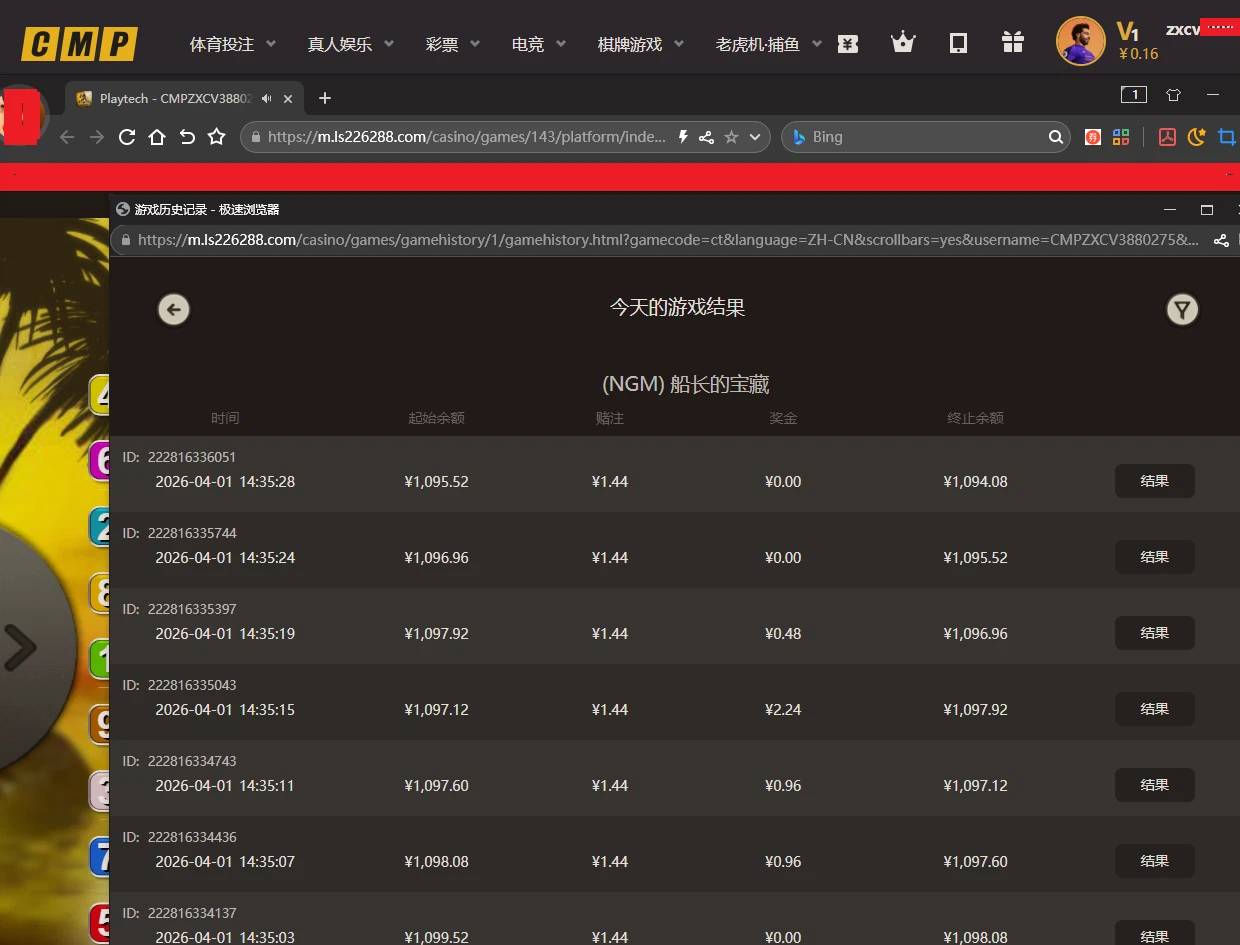Mute the Playtech tab audio
Screen dimensions: 1240x945
[267, 98]
